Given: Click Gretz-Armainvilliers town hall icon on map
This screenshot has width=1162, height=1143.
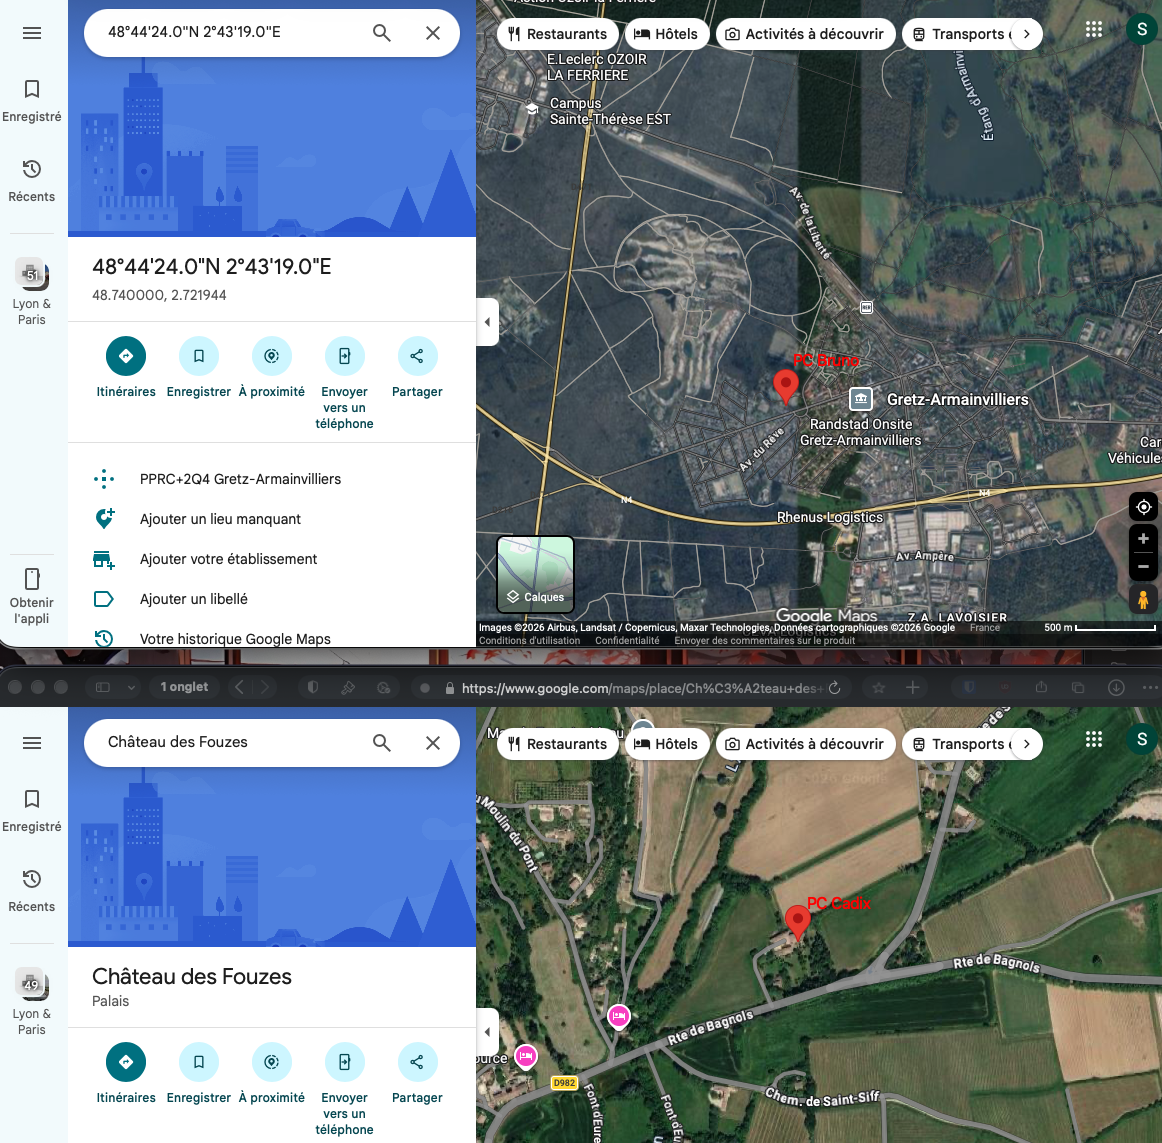Looking at the screenshot, I should point(860,399).
